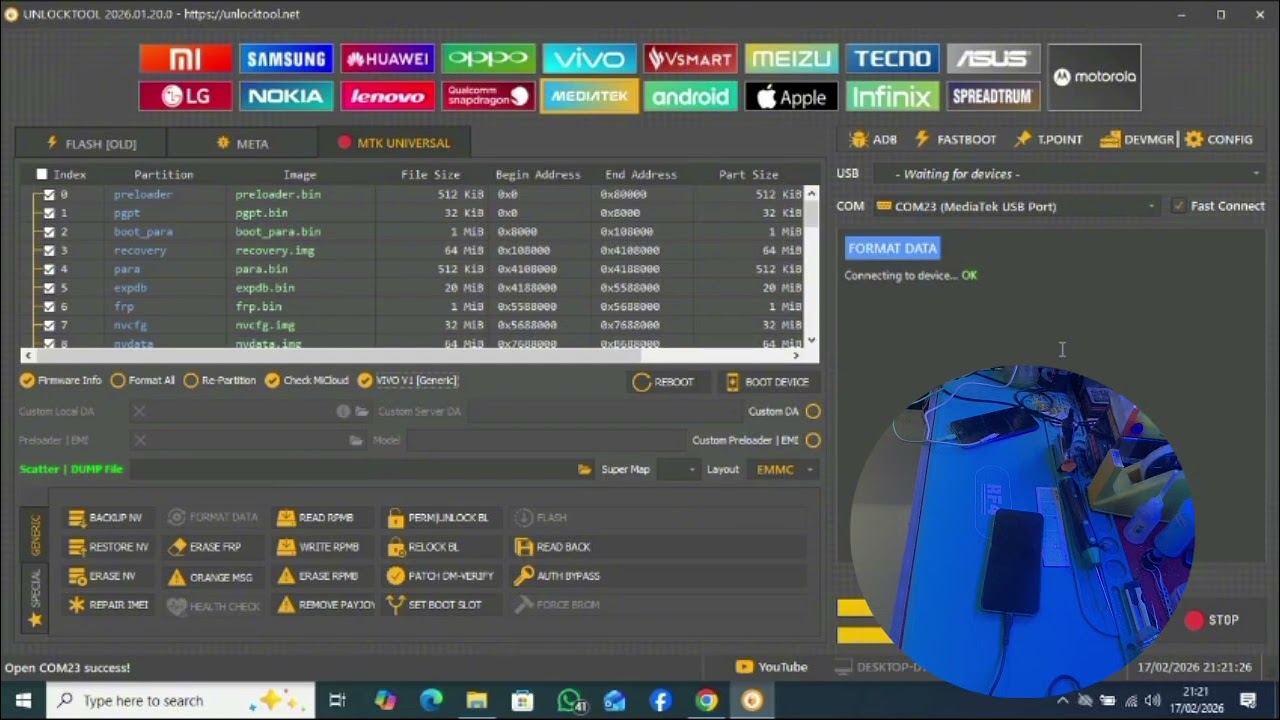Open the Android module tile
Image resolution: width=1280 pixels, height=720 pixels.
pyautogui.click(x=691, y=96)
